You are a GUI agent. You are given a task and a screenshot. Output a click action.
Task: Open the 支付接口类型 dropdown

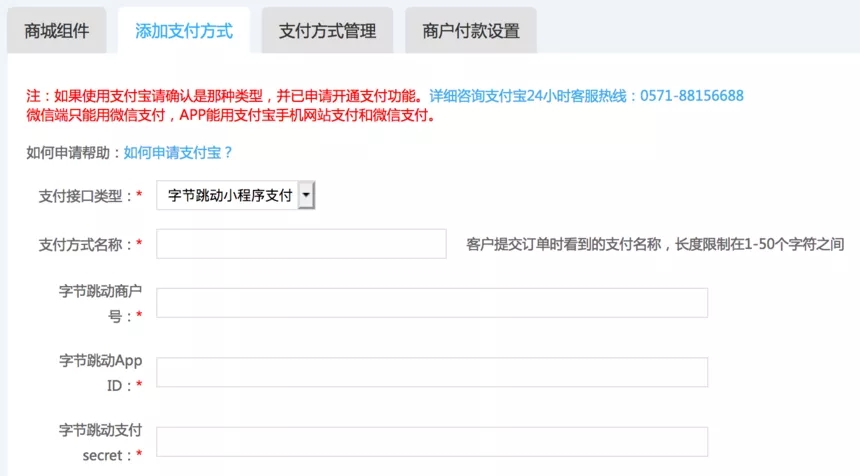[x=235, y=195]
